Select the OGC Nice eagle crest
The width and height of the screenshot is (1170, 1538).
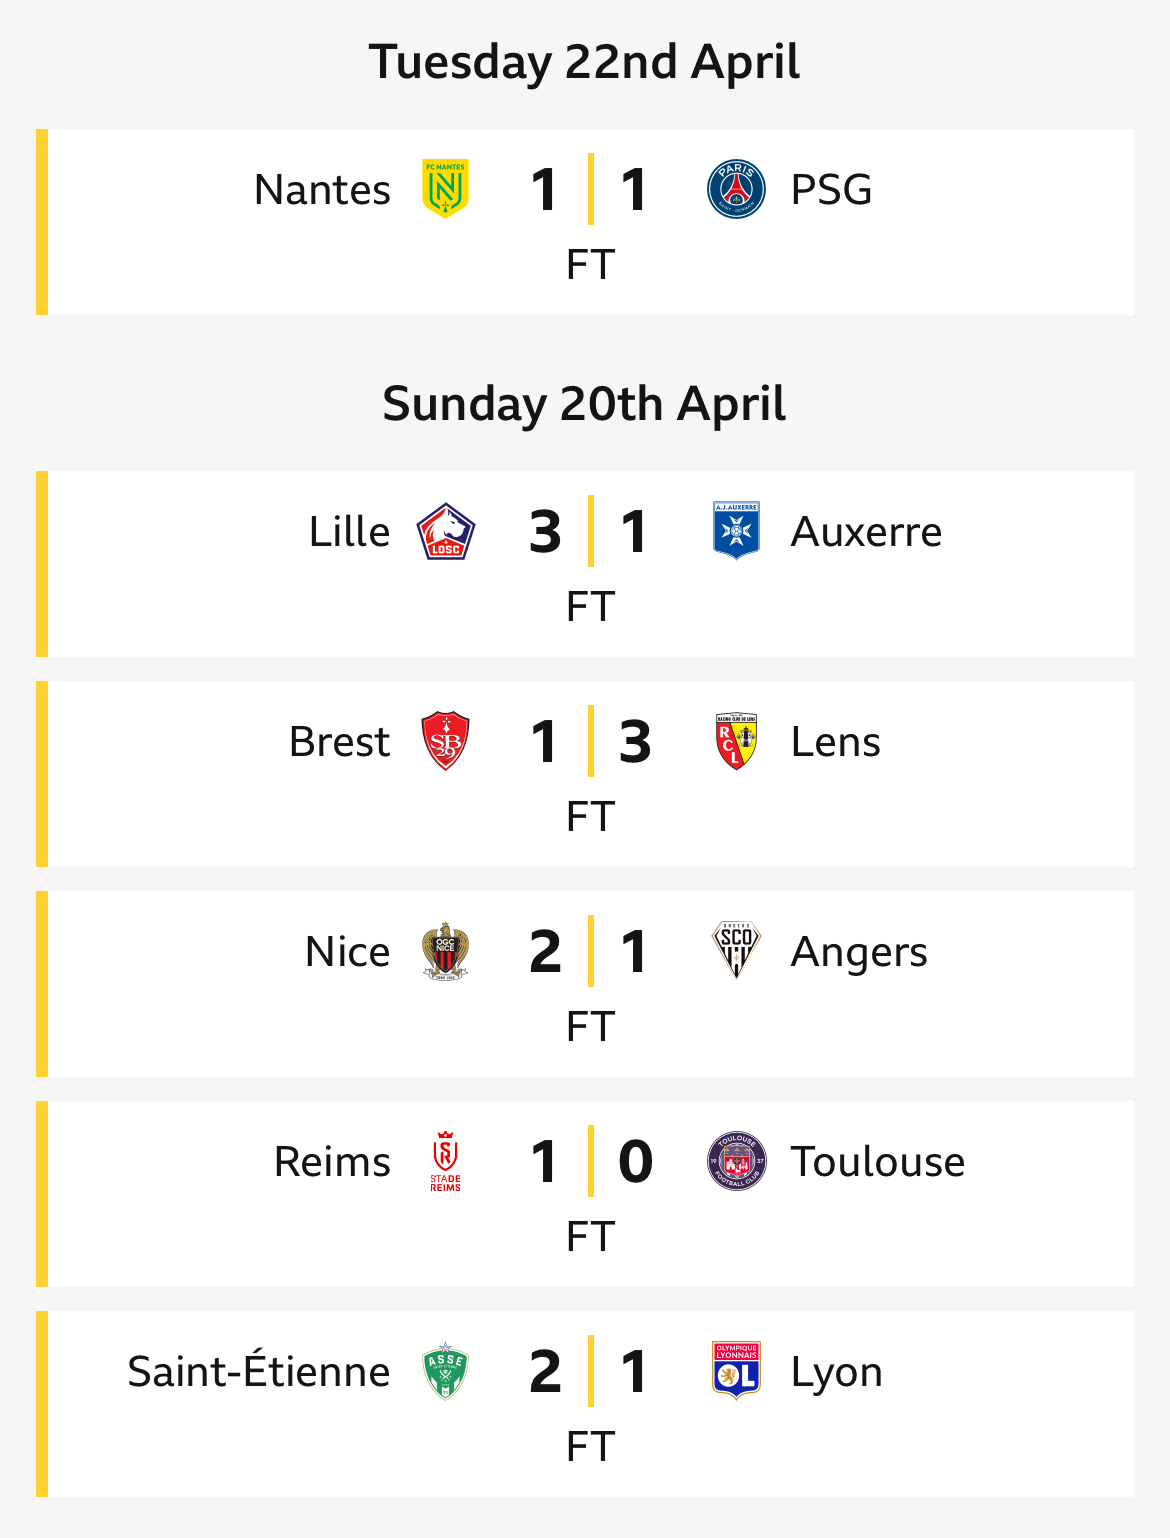click(x=445, y=951)
